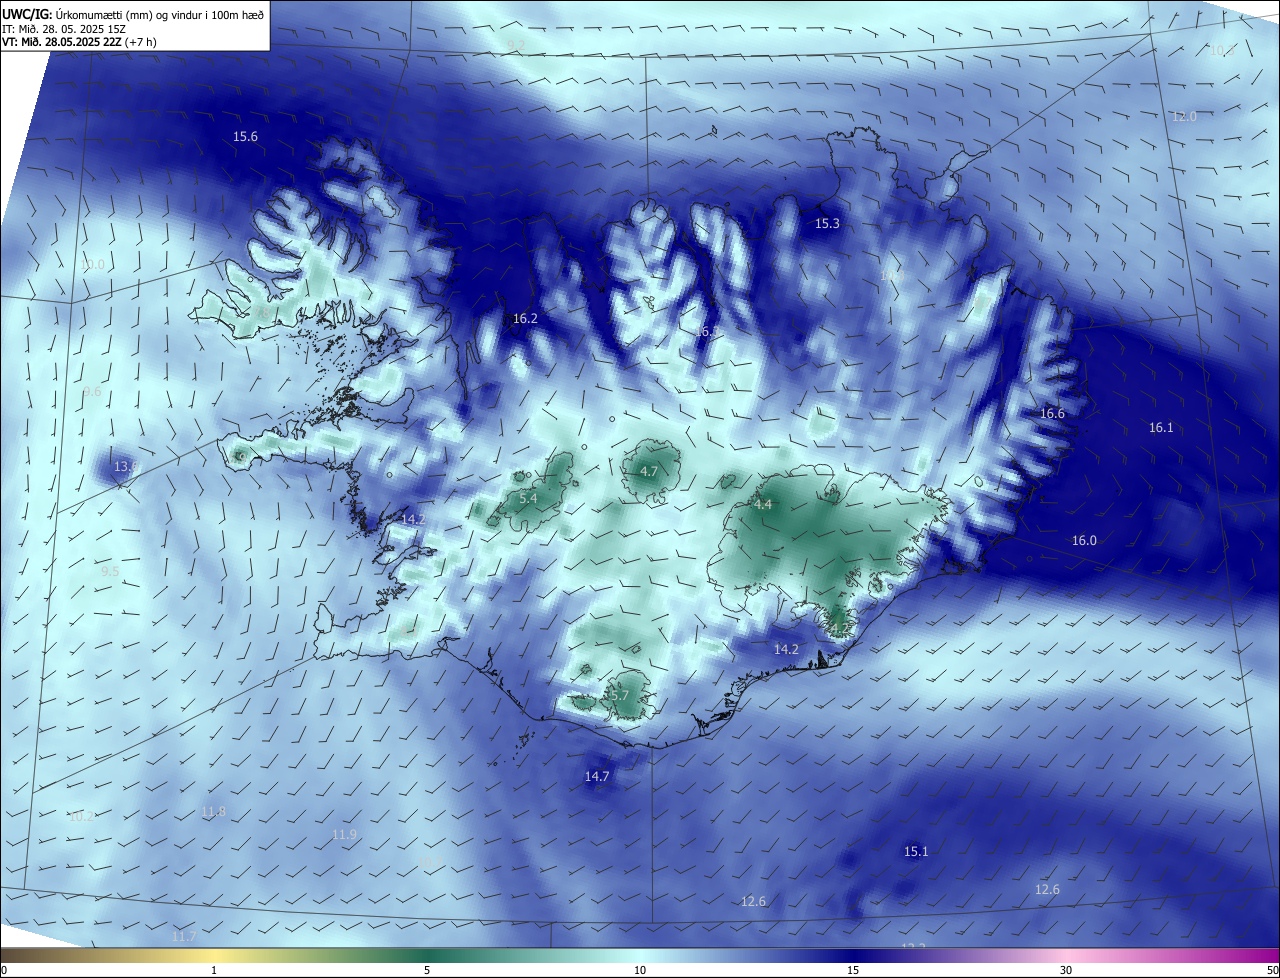Click the 16.6 value label

click(1052, 414)
